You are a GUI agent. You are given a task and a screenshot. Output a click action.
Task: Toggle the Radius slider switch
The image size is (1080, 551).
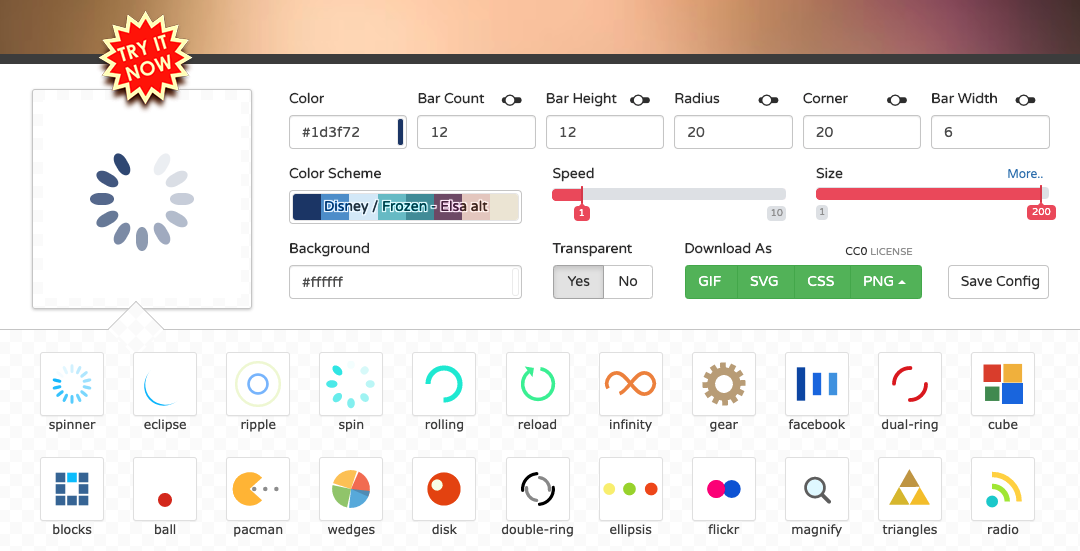[769, 100]
